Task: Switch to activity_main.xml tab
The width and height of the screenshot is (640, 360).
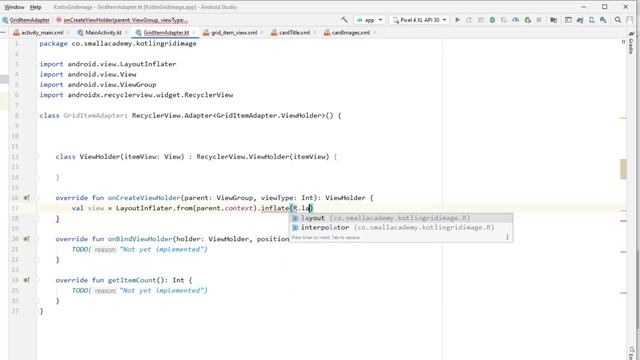Action: (42, 32)
